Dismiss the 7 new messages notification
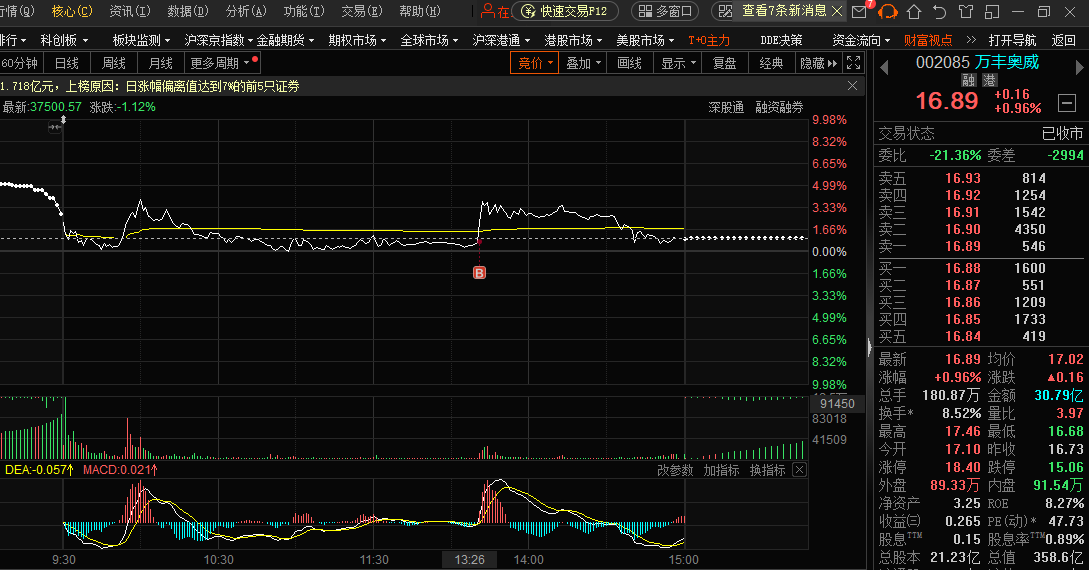Viewport: 1089px width, 570px height. click(837, 11)
